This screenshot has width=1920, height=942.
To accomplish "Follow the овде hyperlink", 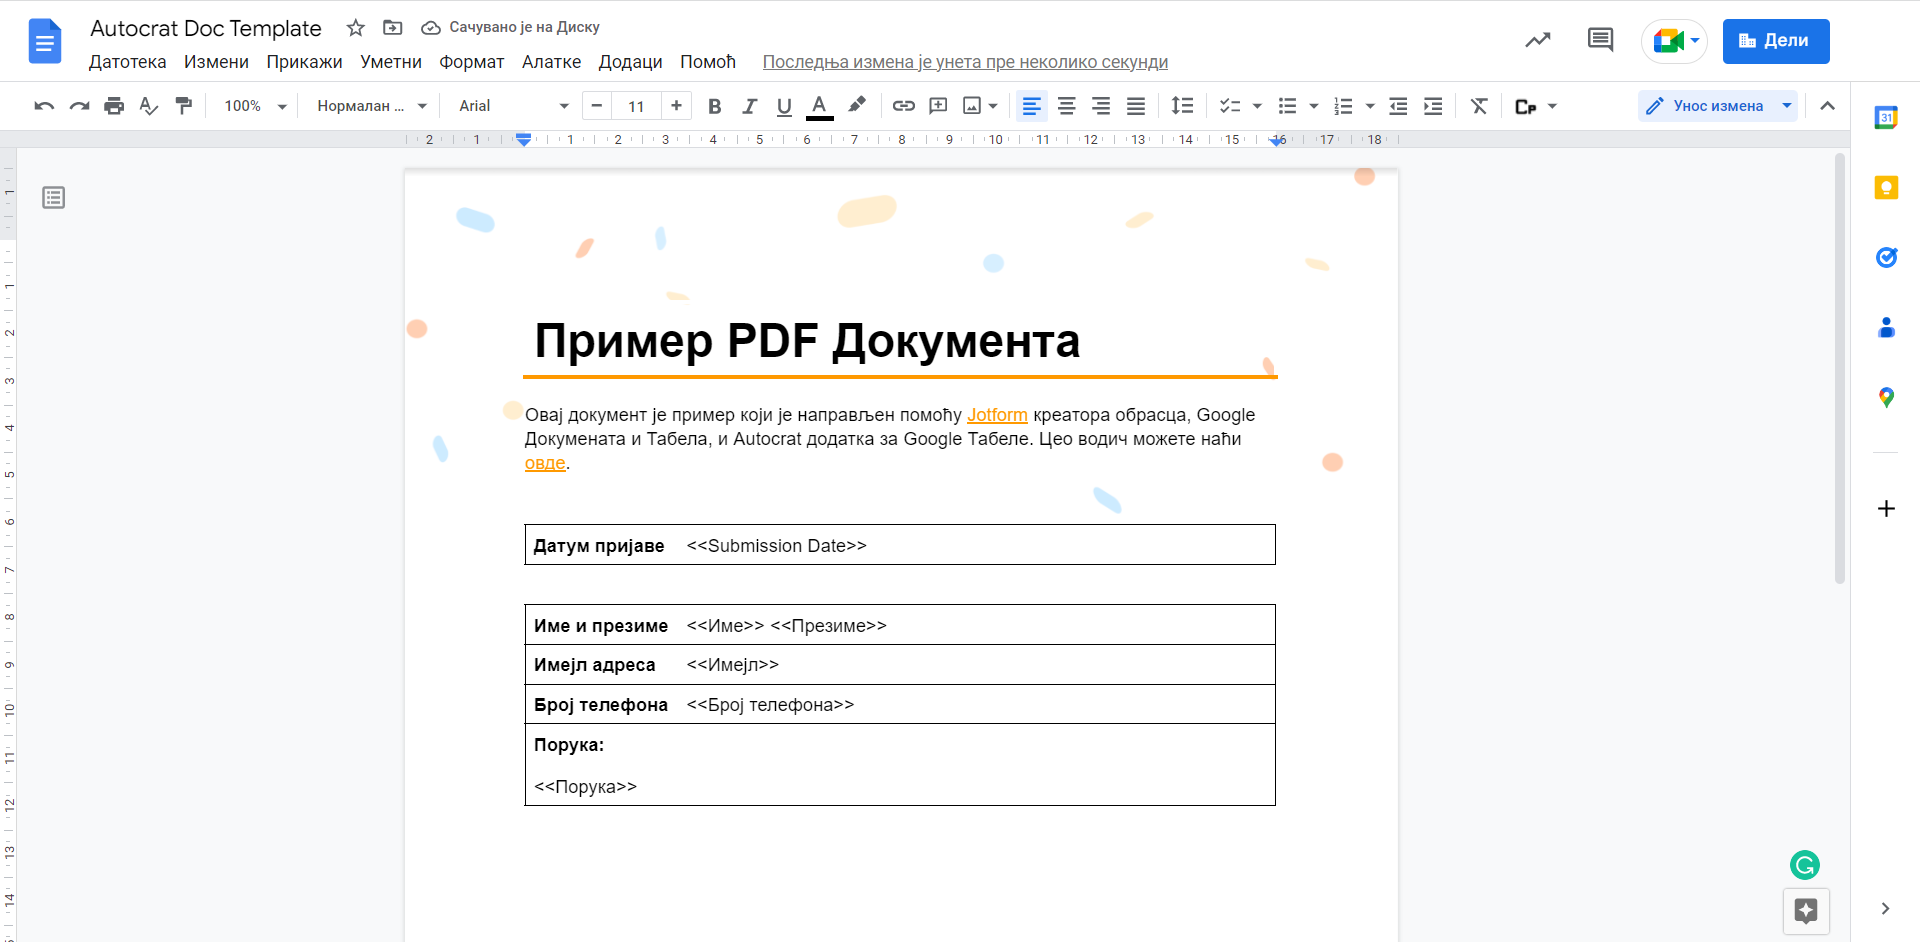I will click(x=545, y=463).
